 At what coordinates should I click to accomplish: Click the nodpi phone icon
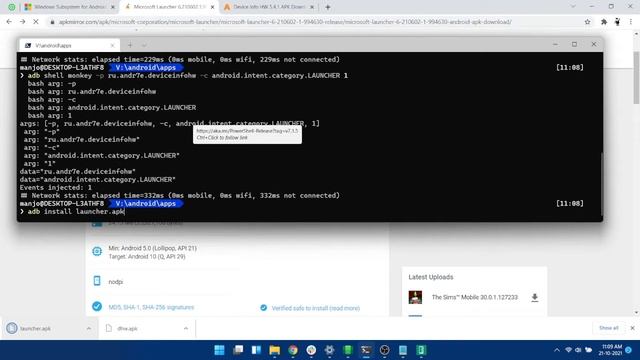coord(97,281)
